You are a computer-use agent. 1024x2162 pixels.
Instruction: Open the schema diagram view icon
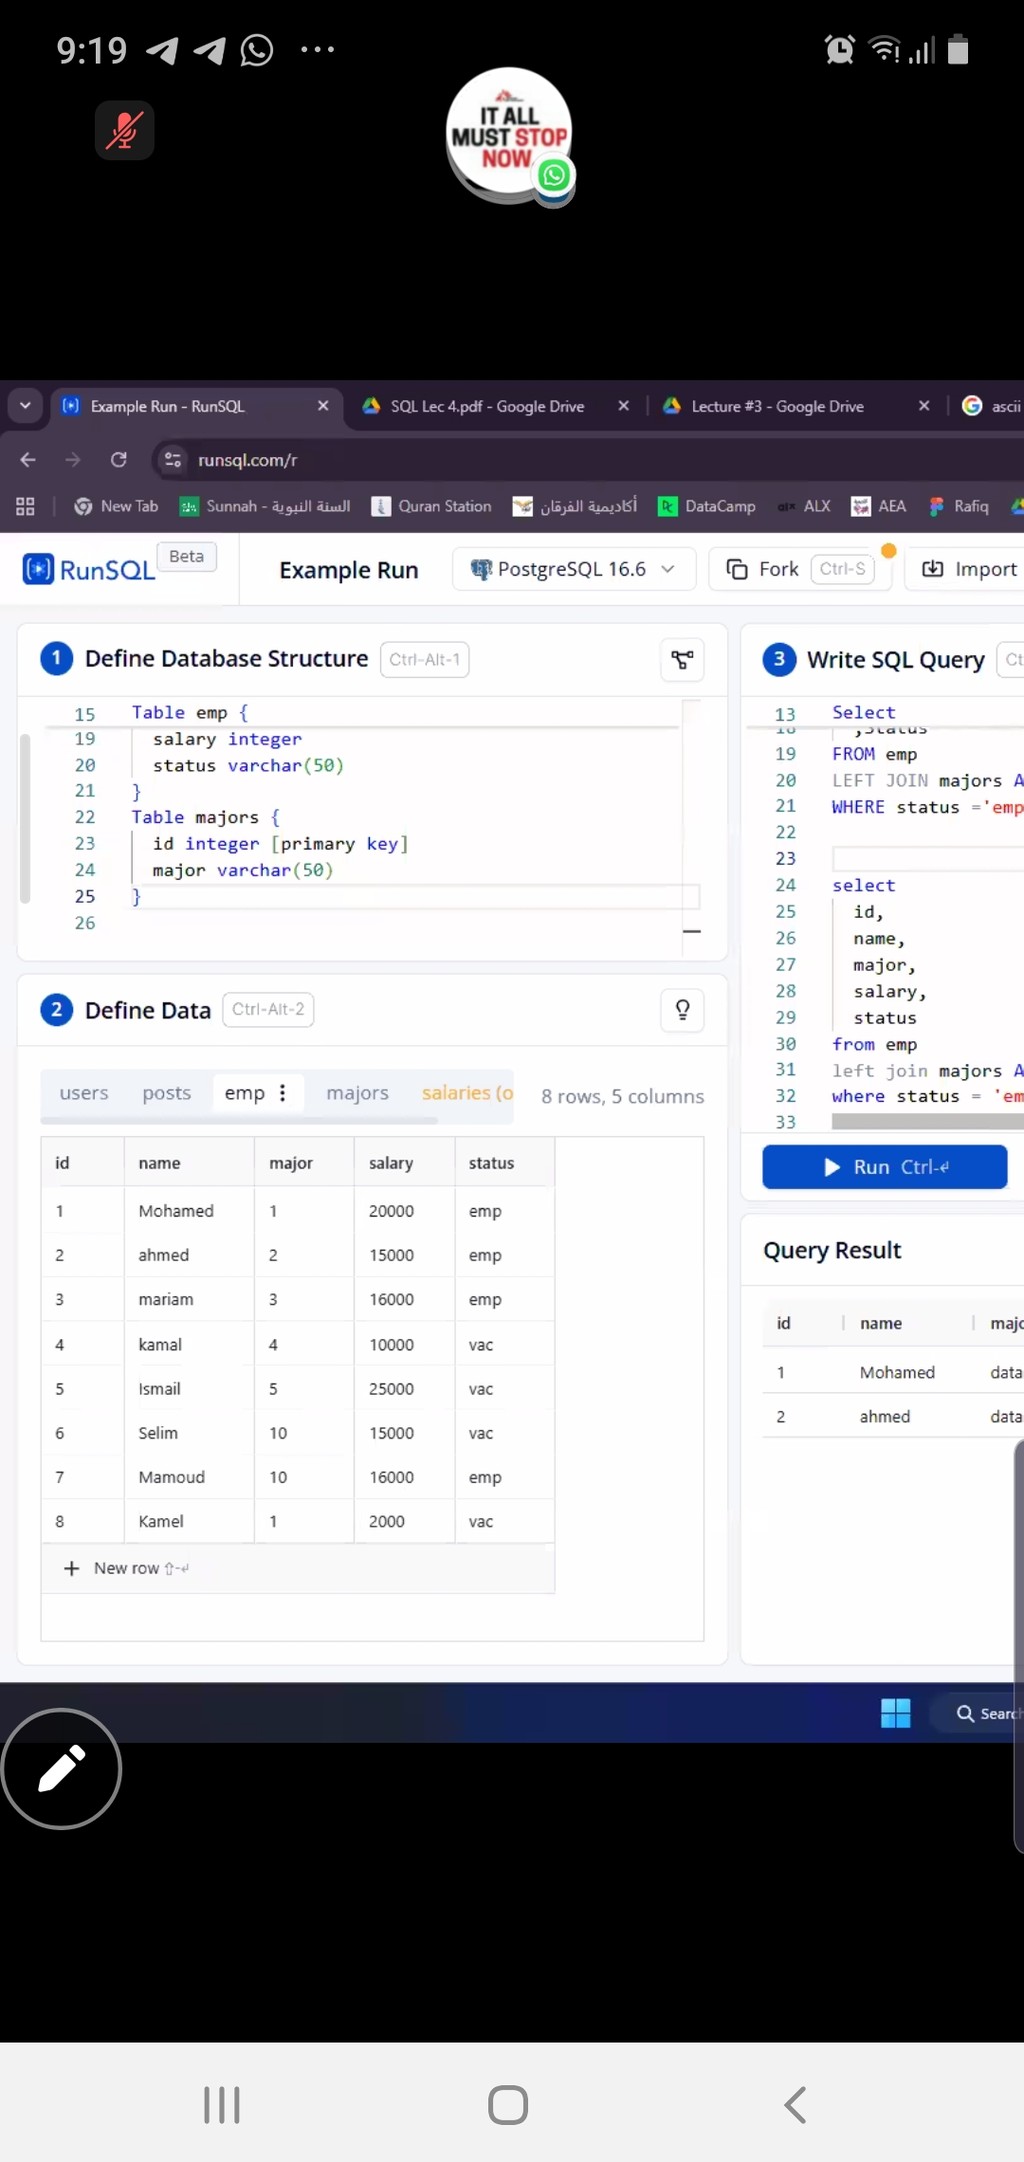pyautogui.click(x=682, y=660)
